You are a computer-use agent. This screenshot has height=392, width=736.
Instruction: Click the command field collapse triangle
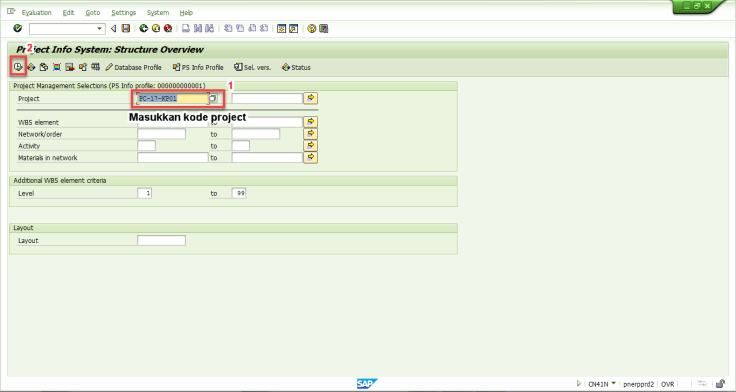click(x=113, y=29)
